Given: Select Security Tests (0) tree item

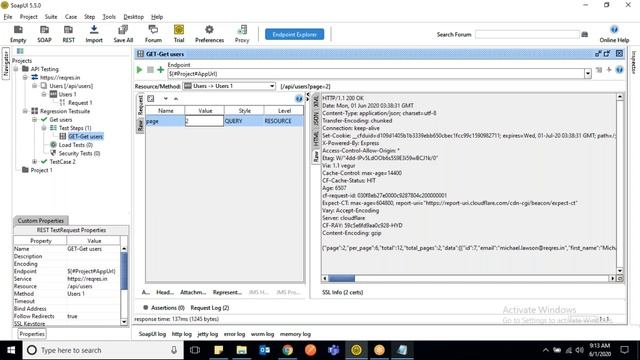Looking at the screenshot, I should click(x=79, y=153).
